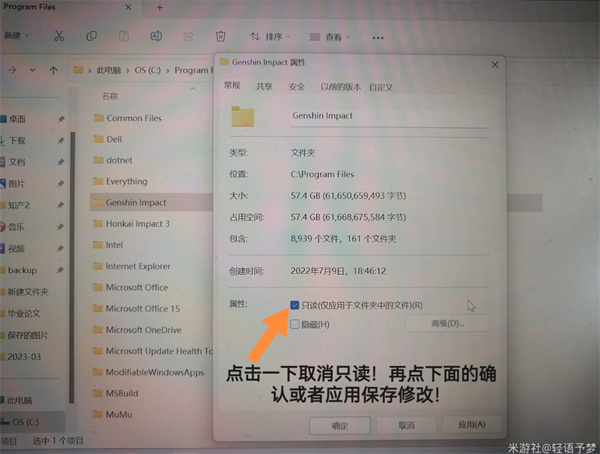Close the Program Files tab

tap(128, 7)
